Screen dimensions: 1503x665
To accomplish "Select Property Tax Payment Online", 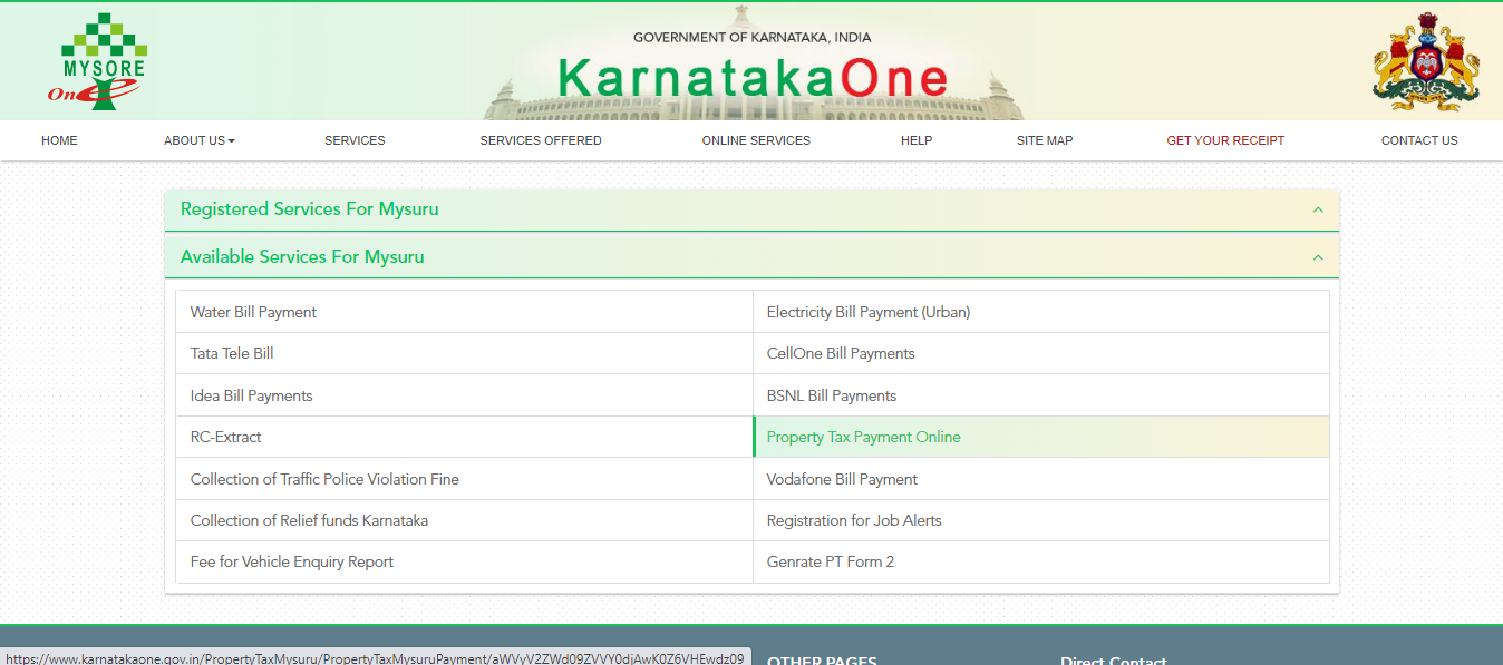I will coord(862,437).
